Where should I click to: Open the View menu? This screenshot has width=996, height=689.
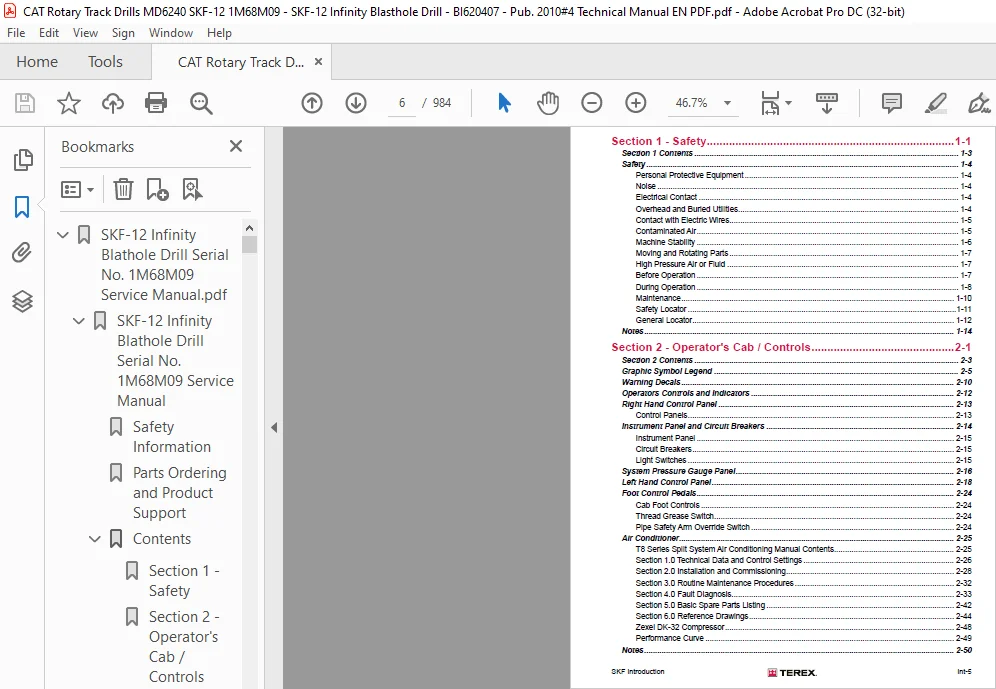point(85,32)
